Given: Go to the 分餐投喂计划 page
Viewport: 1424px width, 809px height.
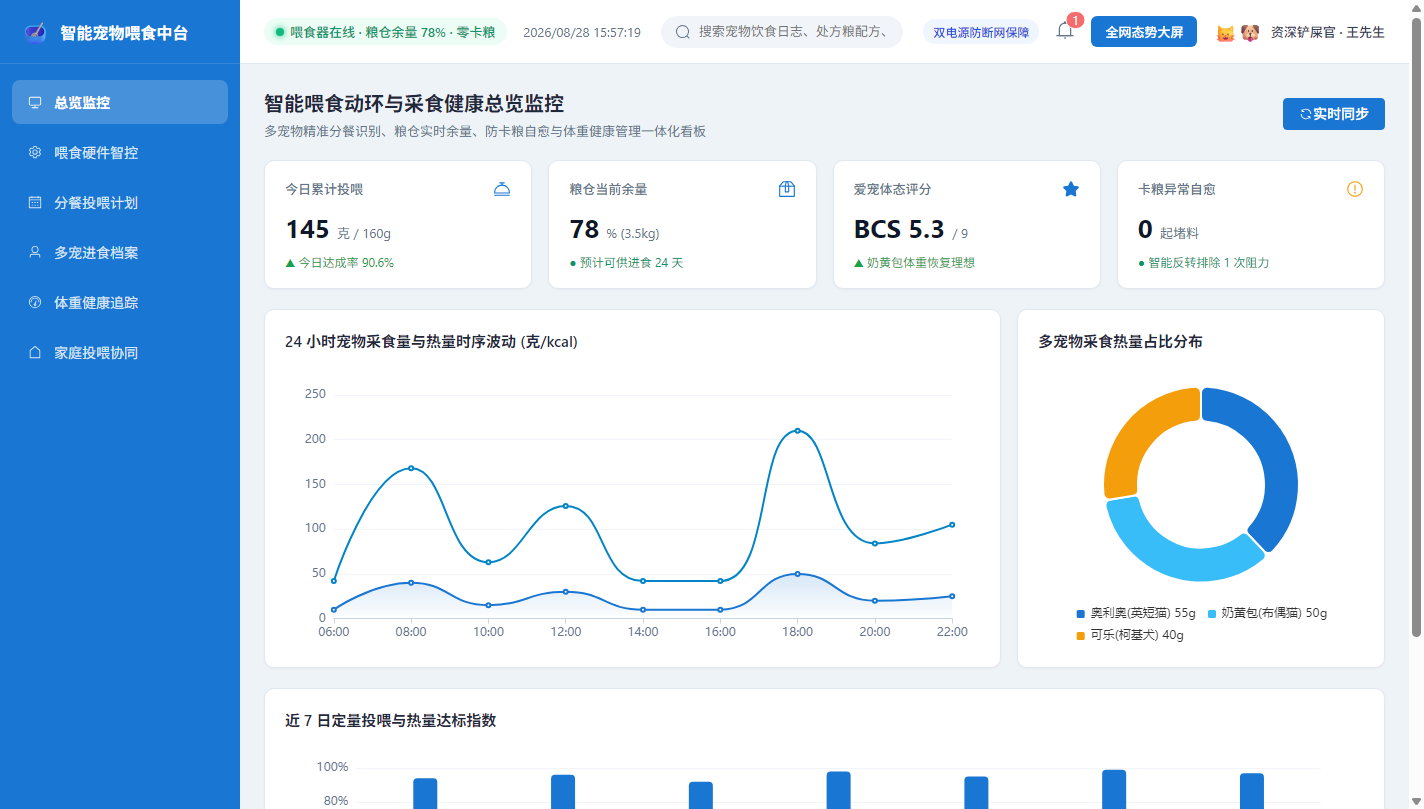Looking at the screenshot, I should point(120,202).
